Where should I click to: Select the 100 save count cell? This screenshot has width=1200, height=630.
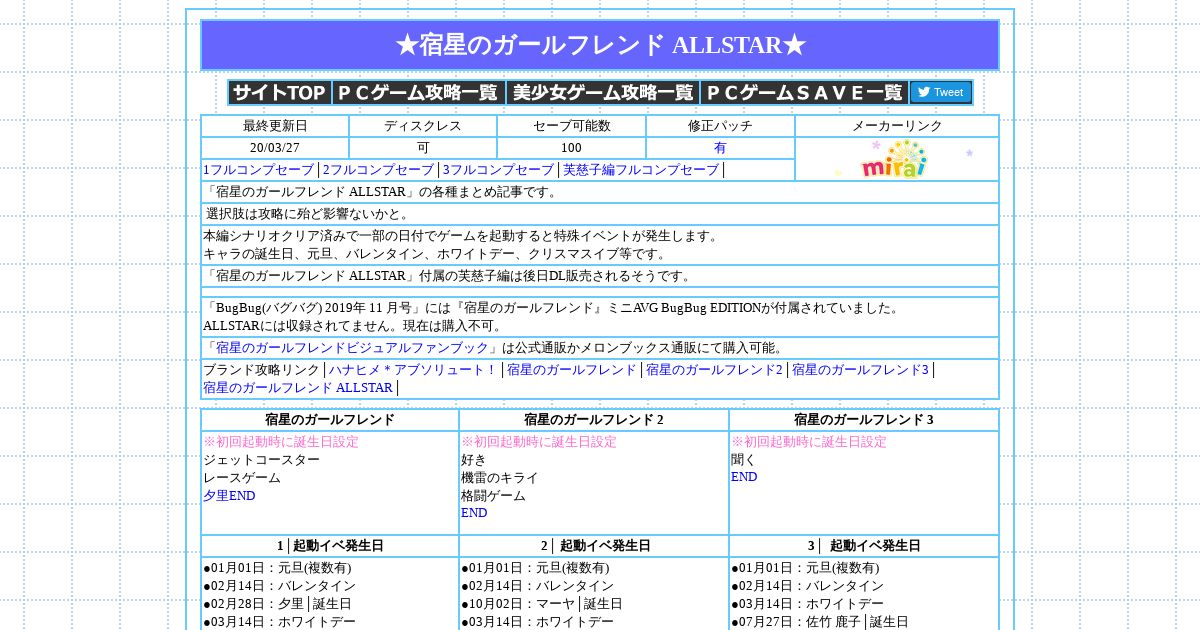click(571, 148)
